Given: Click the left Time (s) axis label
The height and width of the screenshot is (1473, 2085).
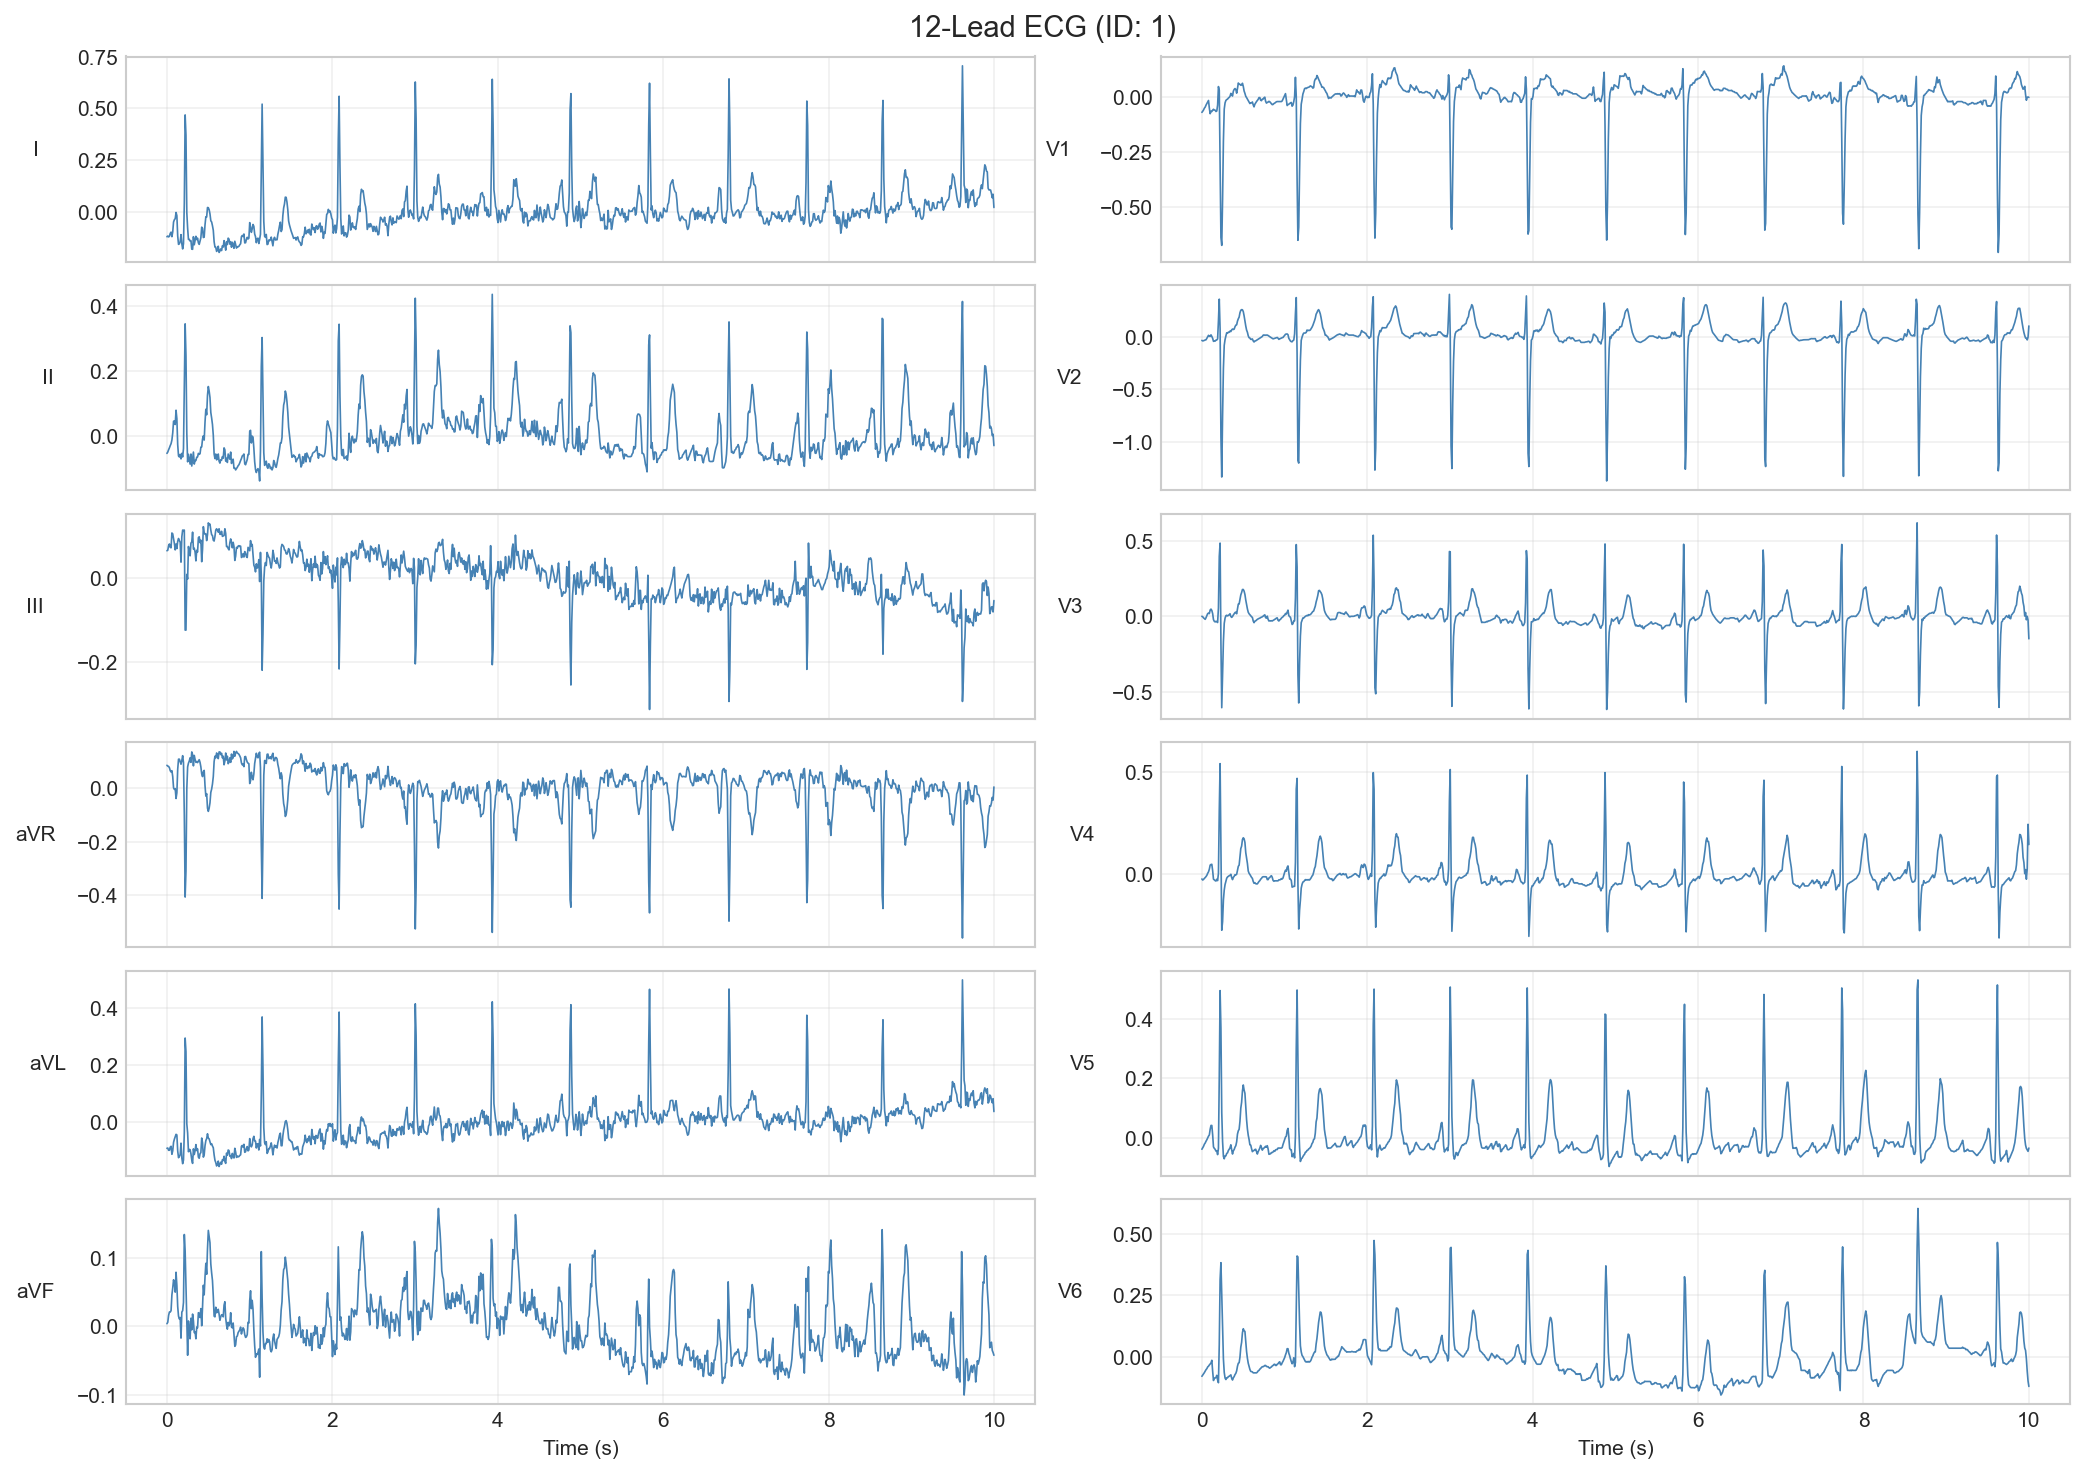Looking at the screenshot, I should [x=580, y=1448].
